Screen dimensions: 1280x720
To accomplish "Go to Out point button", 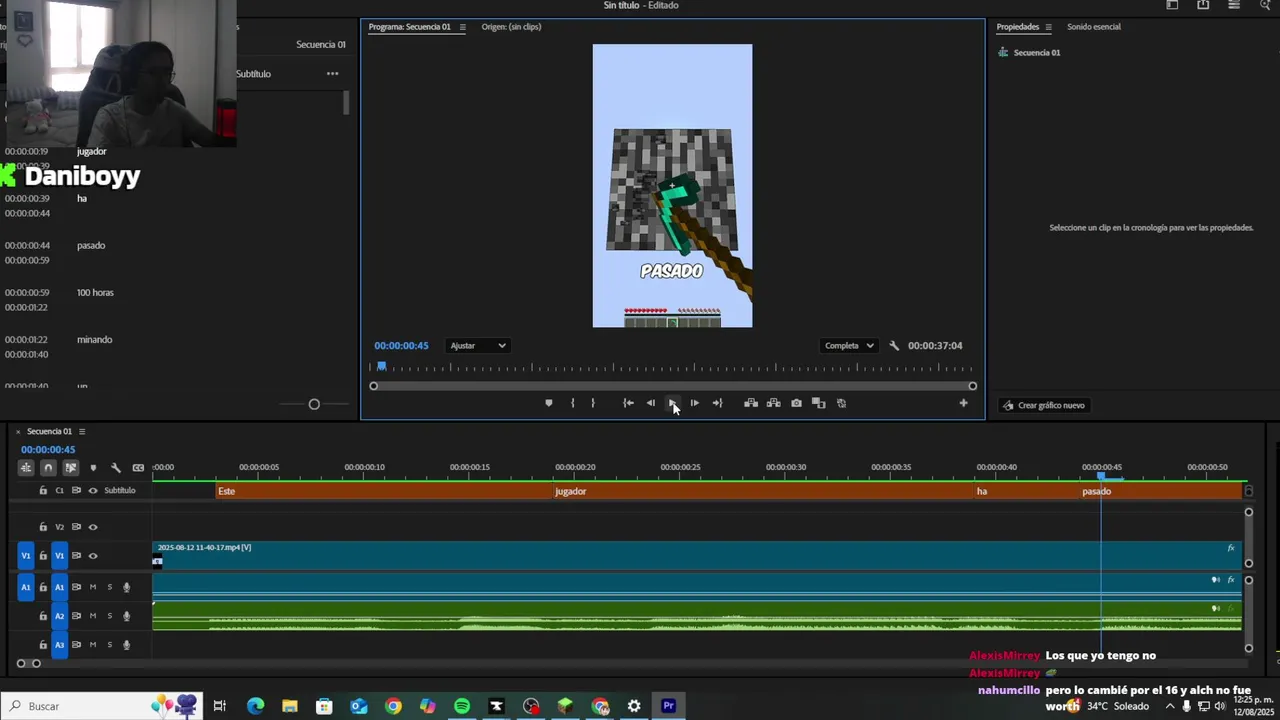I will [x=717, y=403].
